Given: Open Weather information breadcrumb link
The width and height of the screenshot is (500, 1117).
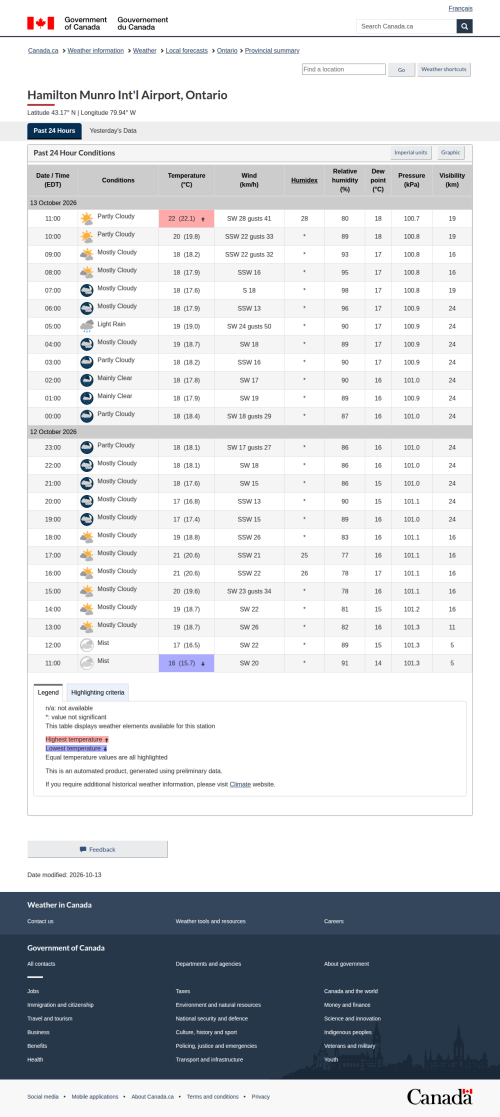Looking at the screenshot, I should [x=95, y=51].
